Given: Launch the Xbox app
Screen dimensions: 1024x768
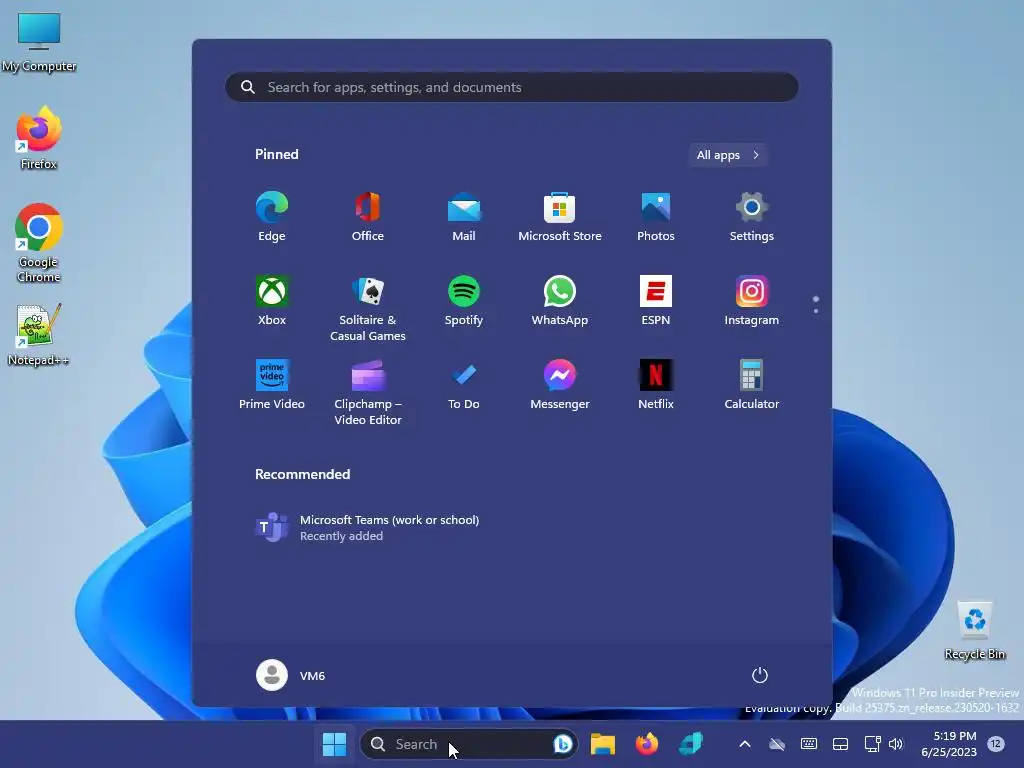Looking at the screenshot, I should click(272, 301).
